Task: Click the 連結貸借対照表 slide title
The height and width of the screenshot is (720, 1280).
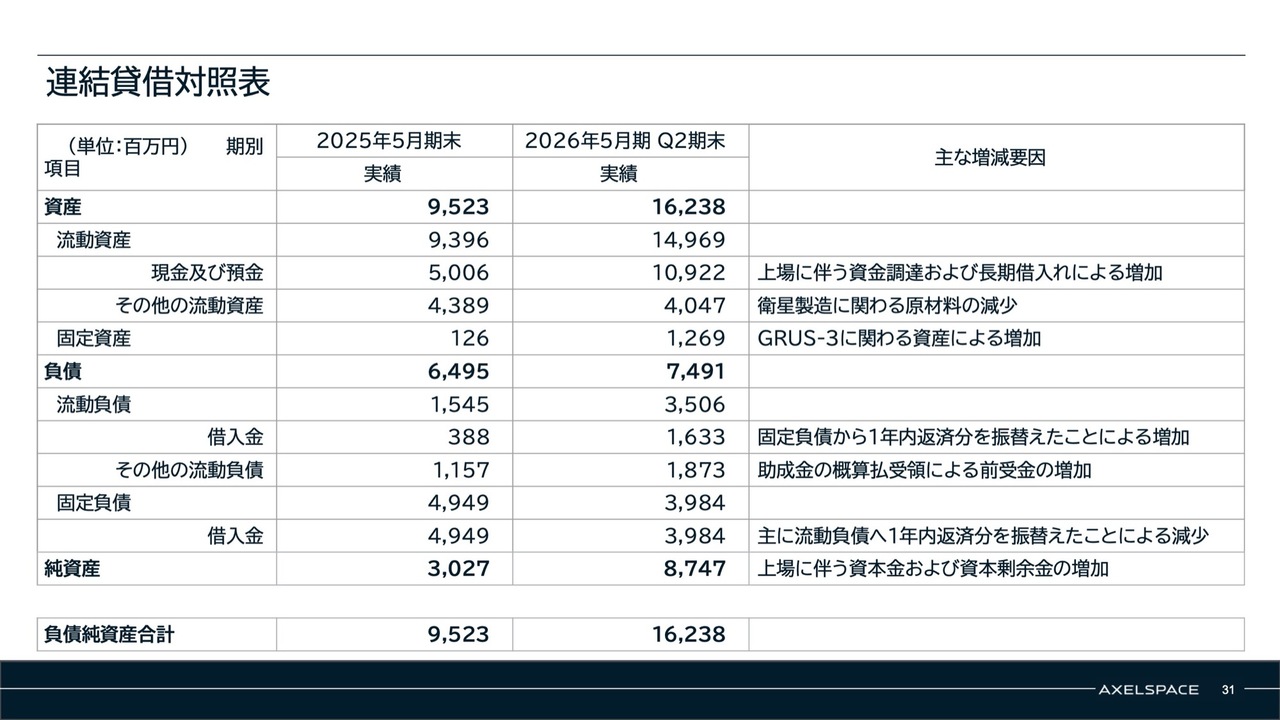Action: coord(158,83)
